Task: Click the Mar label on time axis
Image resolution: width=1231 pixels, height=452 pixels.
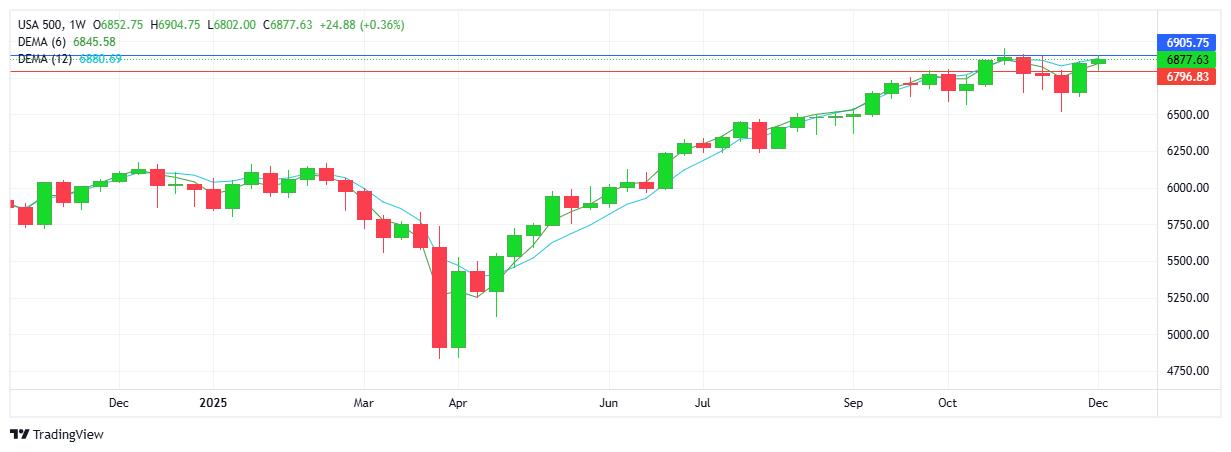Action: (364, 403)
